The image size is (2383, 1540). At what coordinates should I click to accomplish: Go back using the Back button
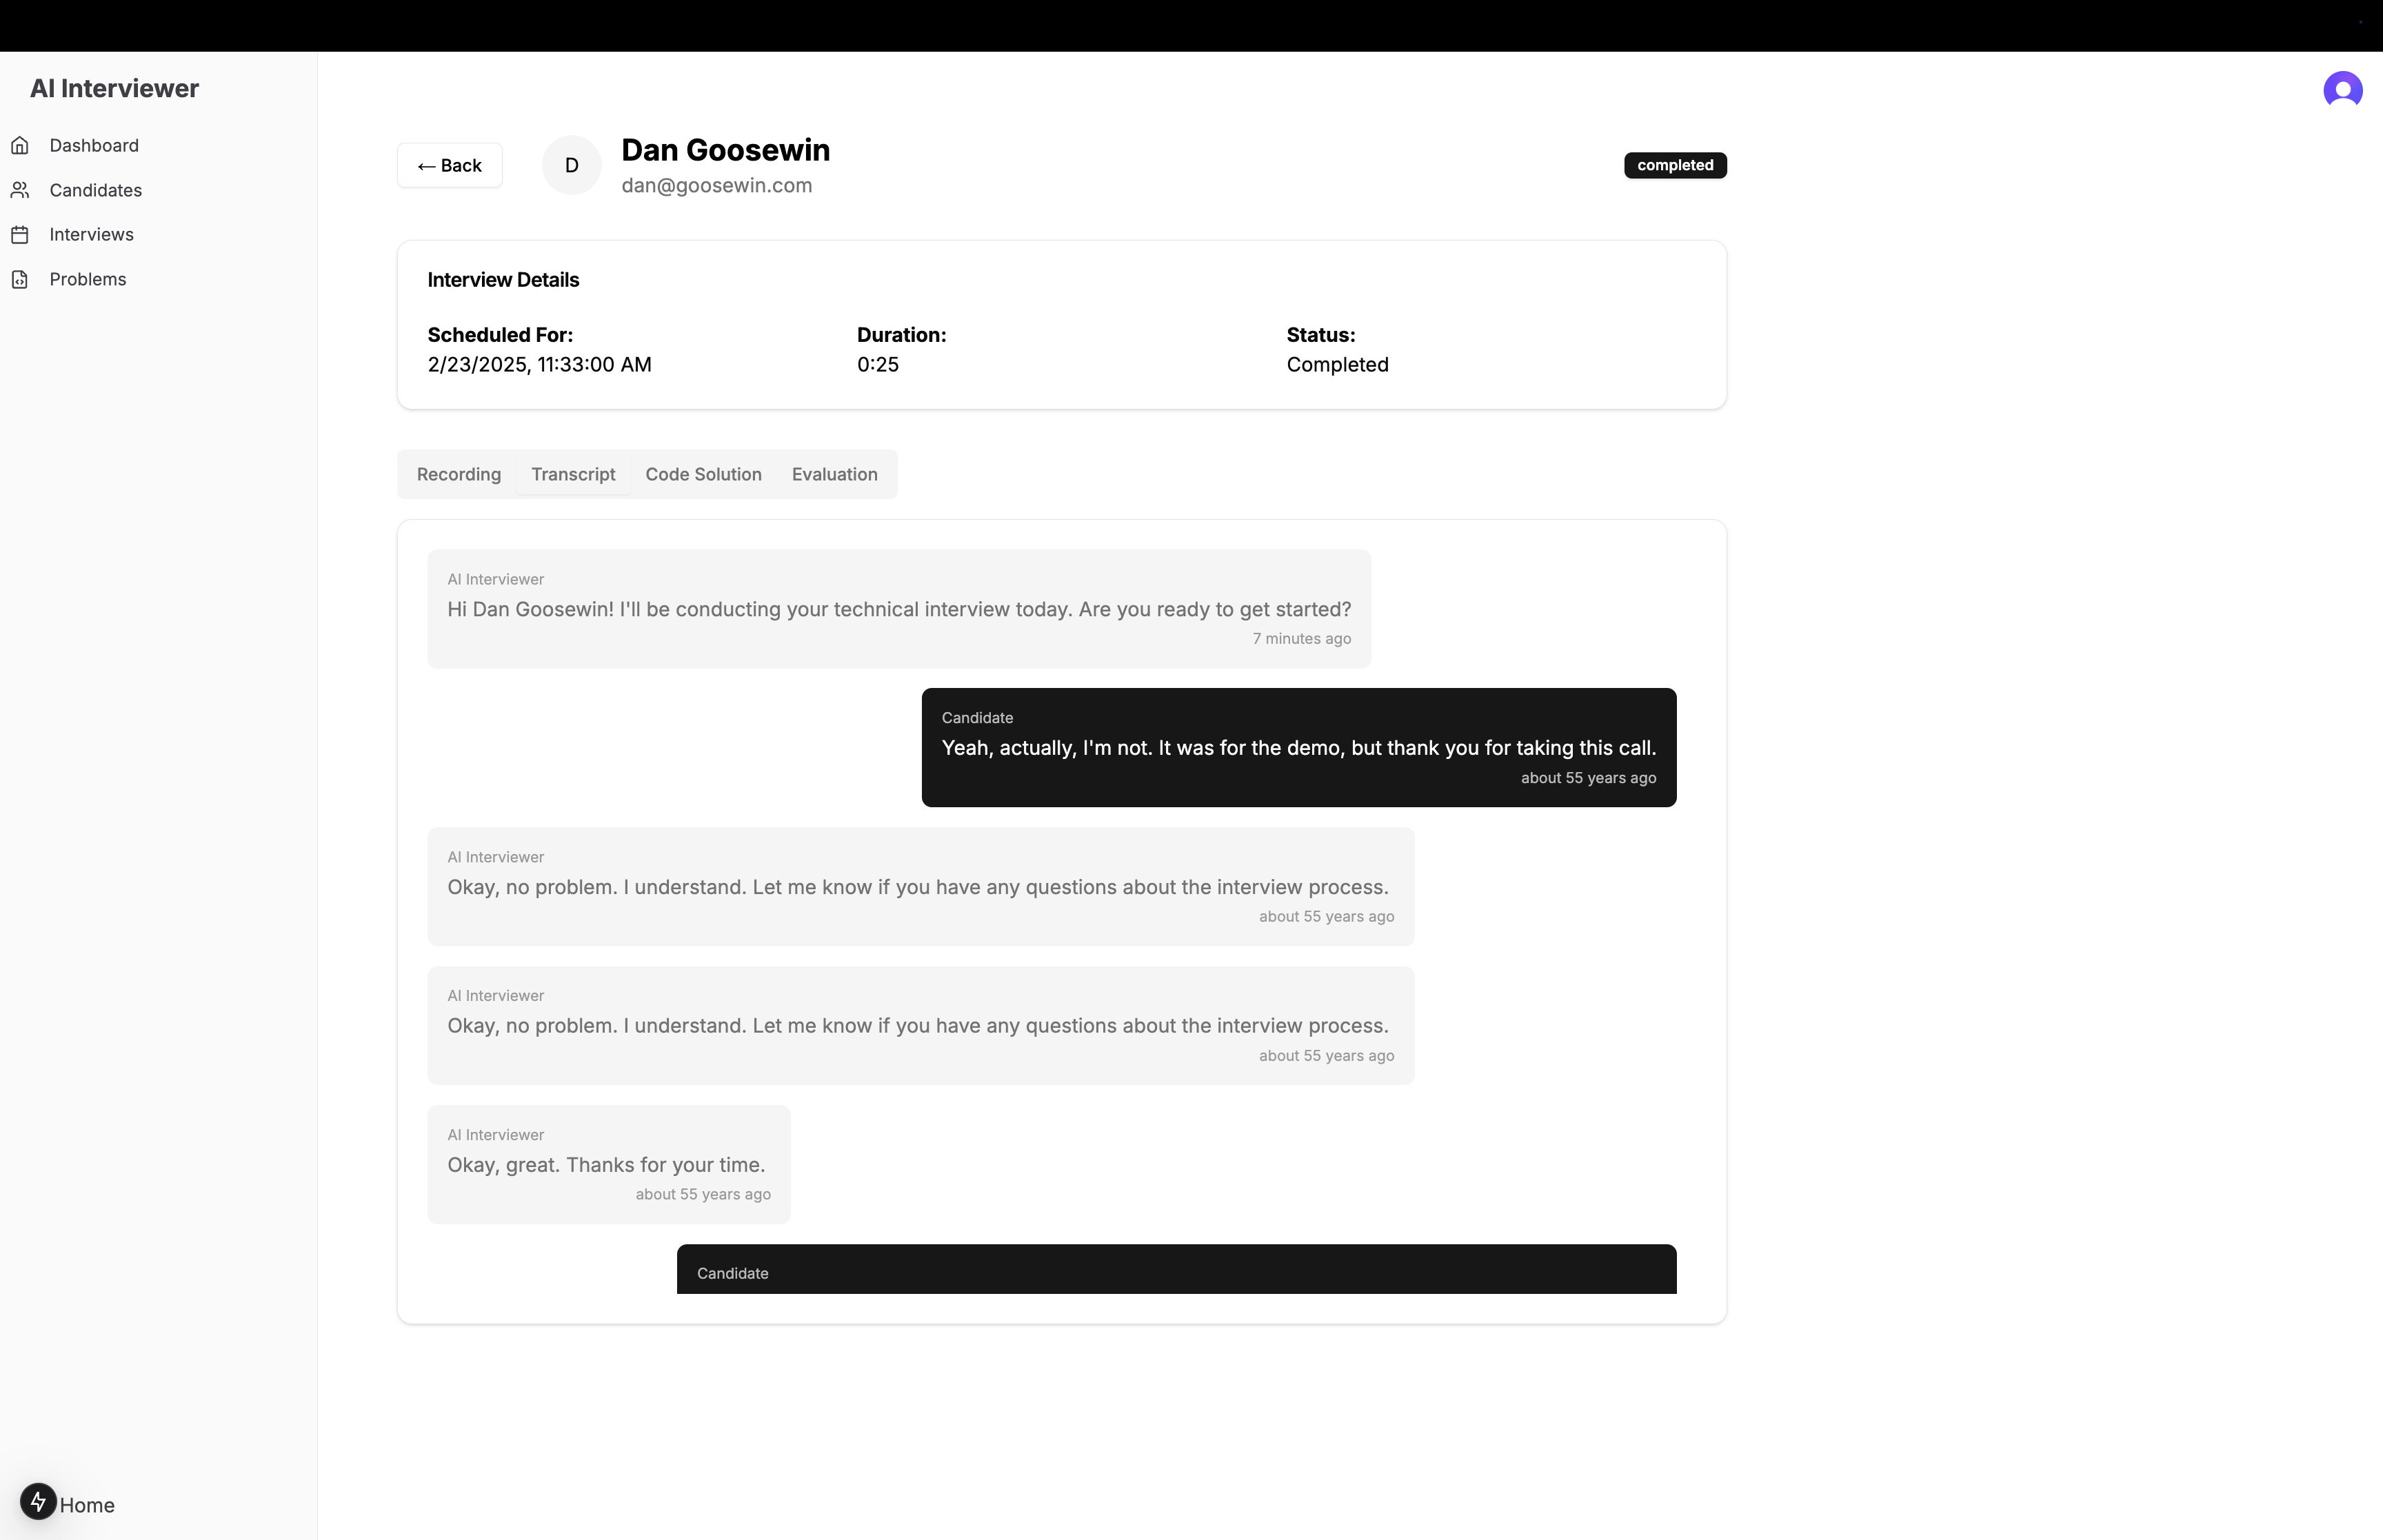click(450, 166)
